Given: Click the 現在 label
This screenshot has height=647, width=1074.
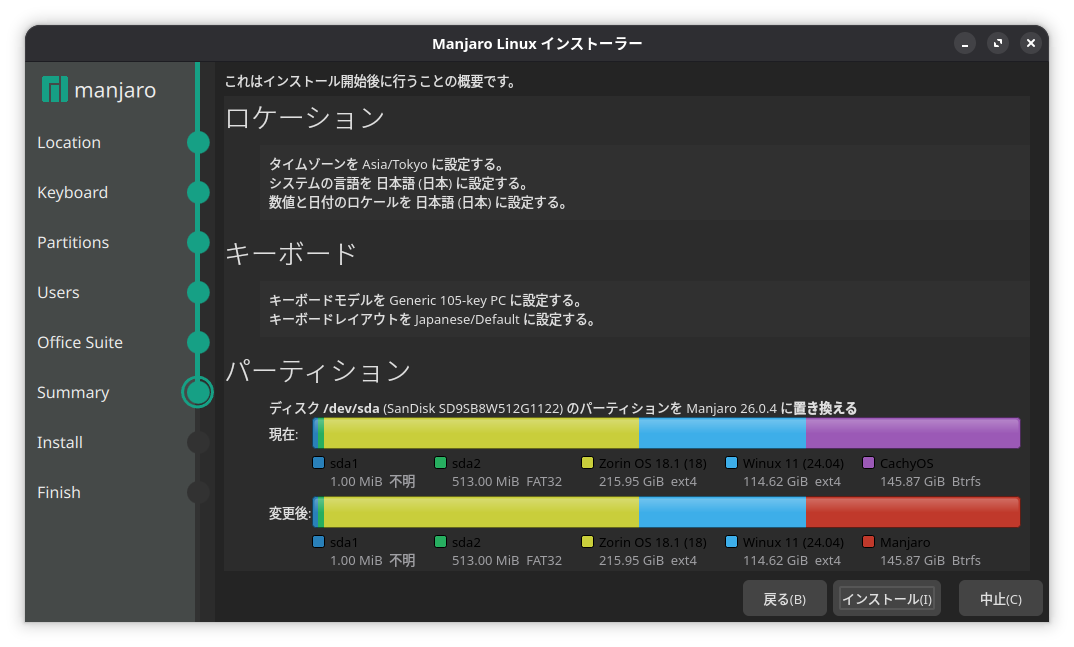Looking at the screenshot, I should click(283, 434).
